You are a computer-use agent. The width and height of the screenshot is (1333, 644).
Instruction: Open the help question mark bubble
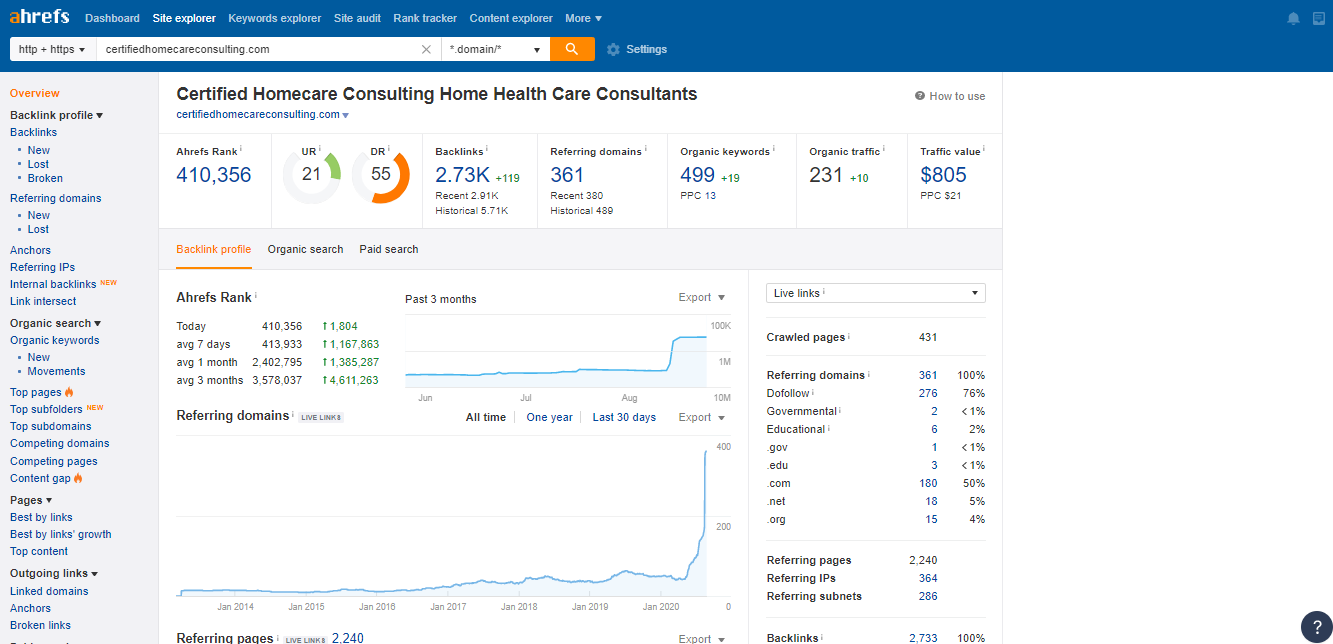[1316, 627]
